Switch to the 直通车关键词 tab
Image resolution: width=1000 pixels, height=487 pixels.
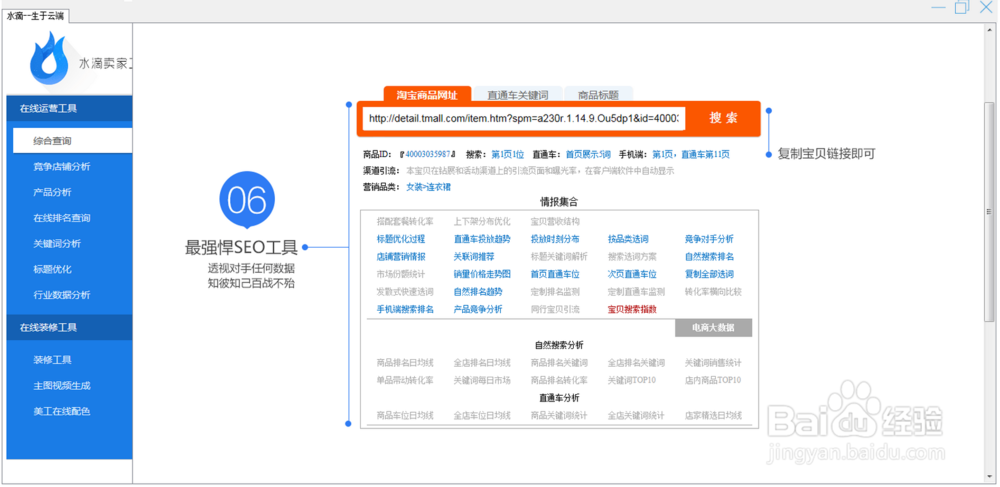click(x=517, y=94)
